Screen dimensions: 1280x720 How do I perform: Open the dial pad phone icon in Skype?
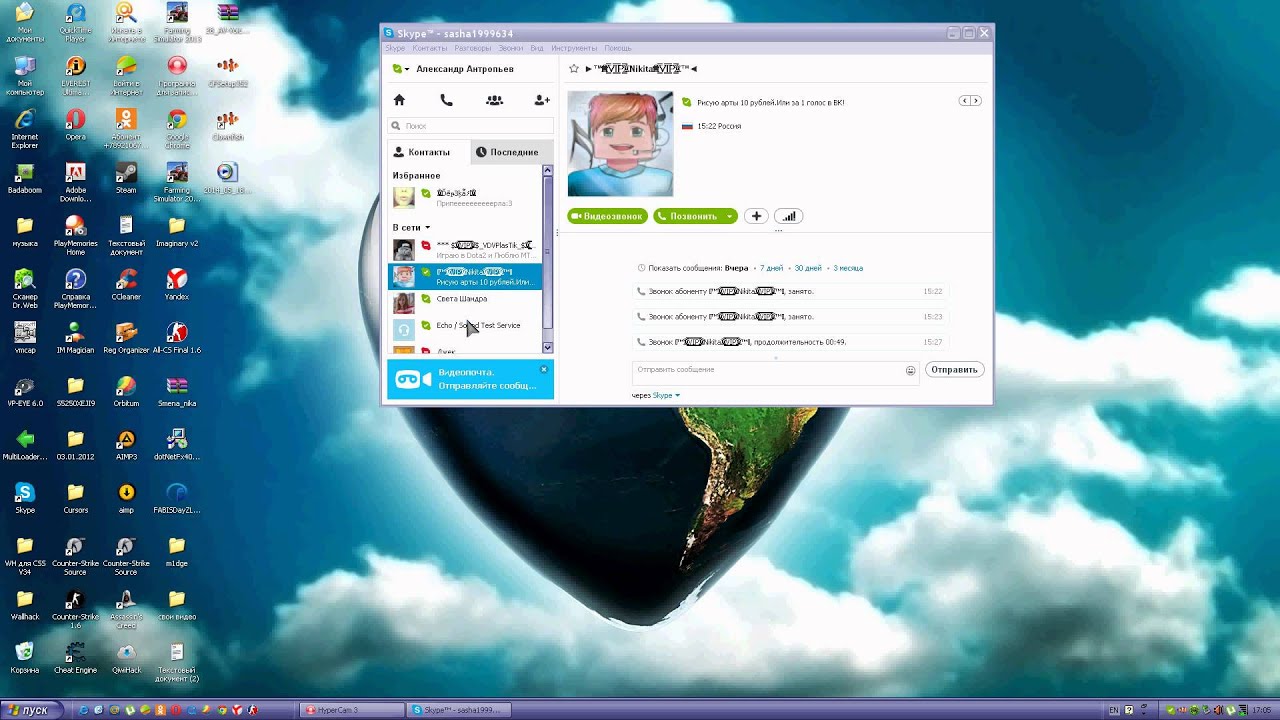click(x=446, y=100)
